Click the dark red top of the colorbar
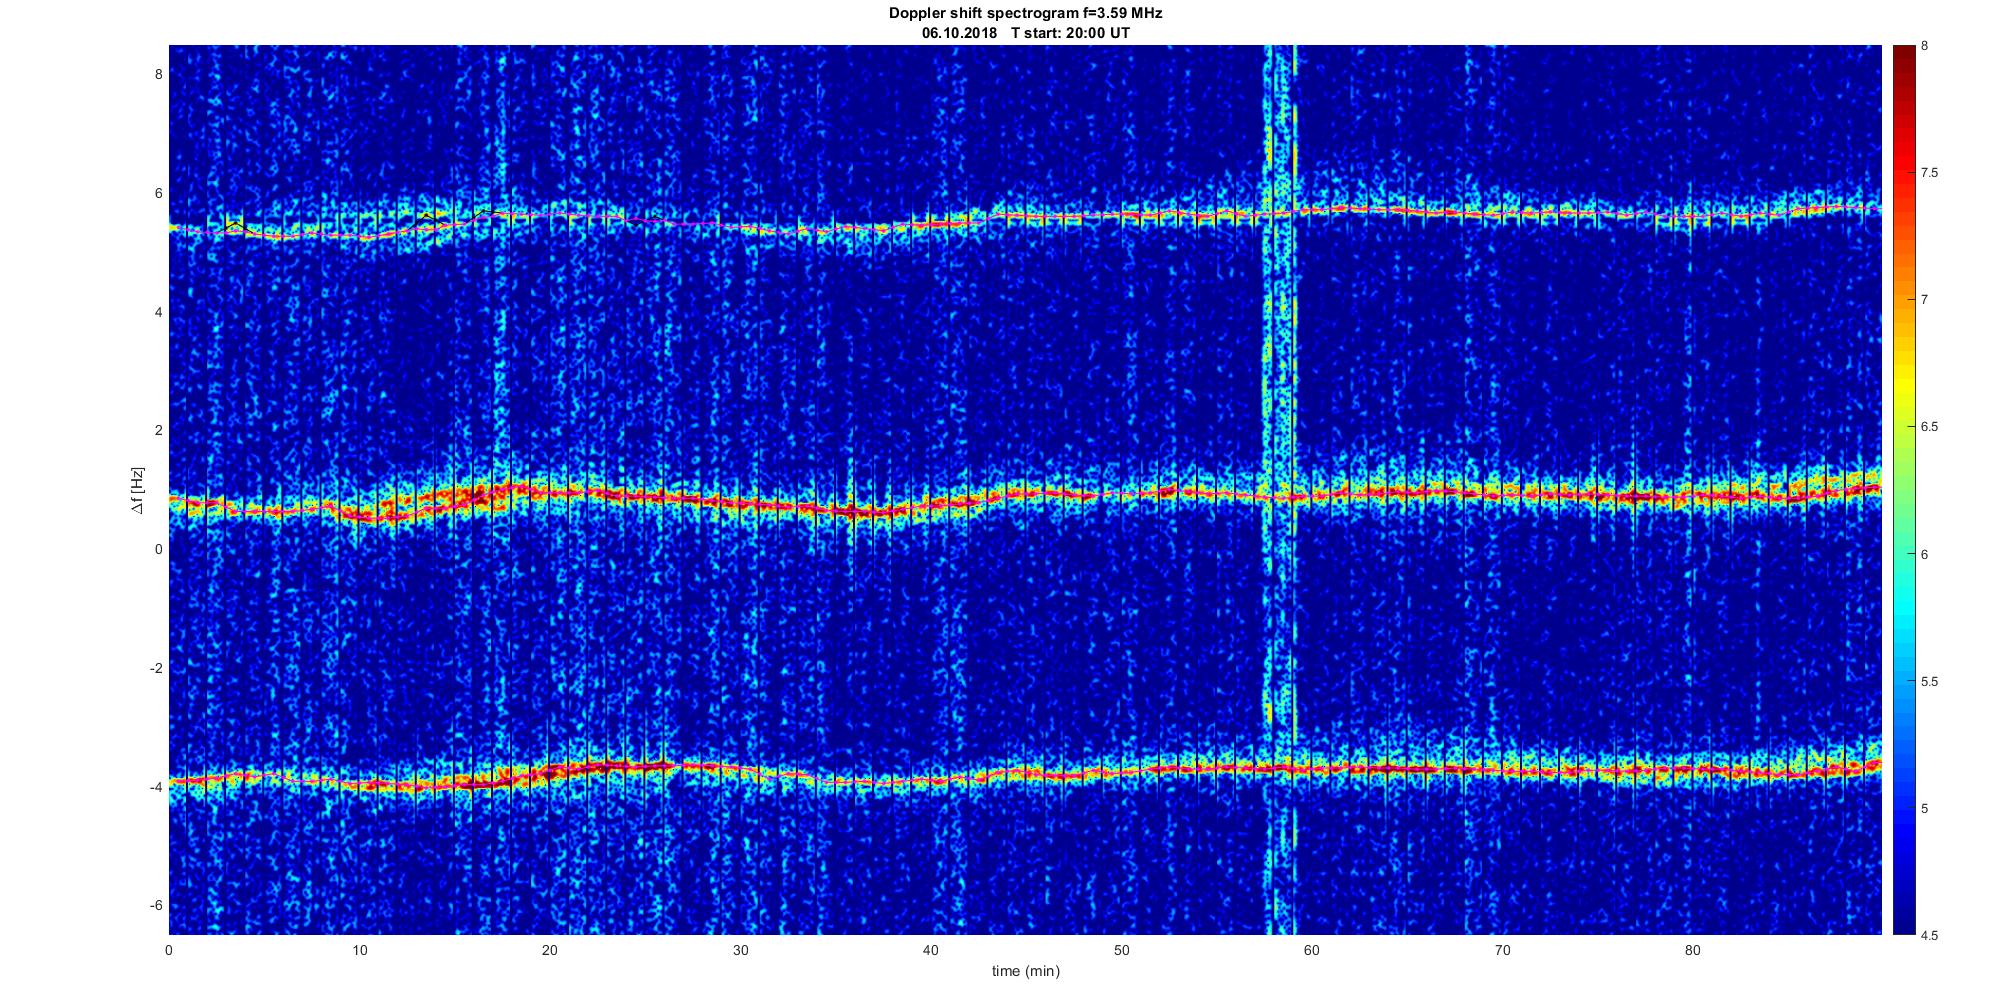This screenshot has width=2000, height=1003. [1903, 55]
